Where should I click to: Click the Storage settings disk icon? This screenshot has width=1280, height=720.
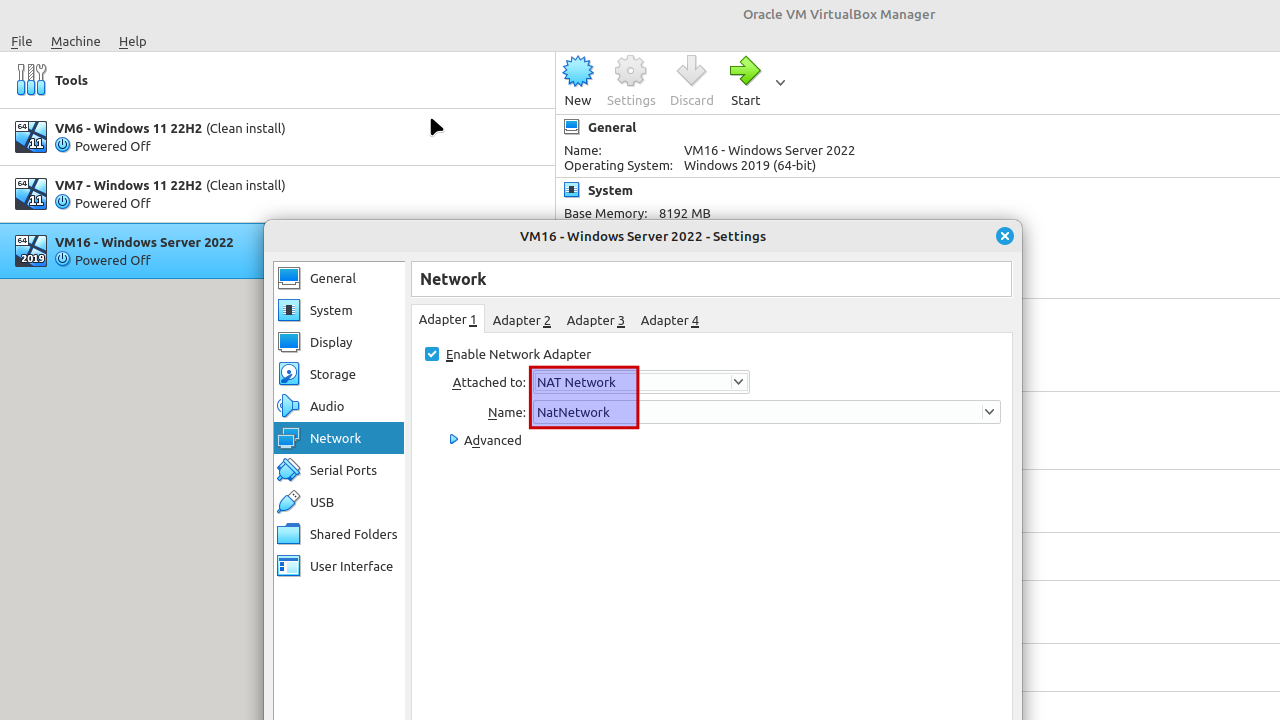(x=289, y=374)
